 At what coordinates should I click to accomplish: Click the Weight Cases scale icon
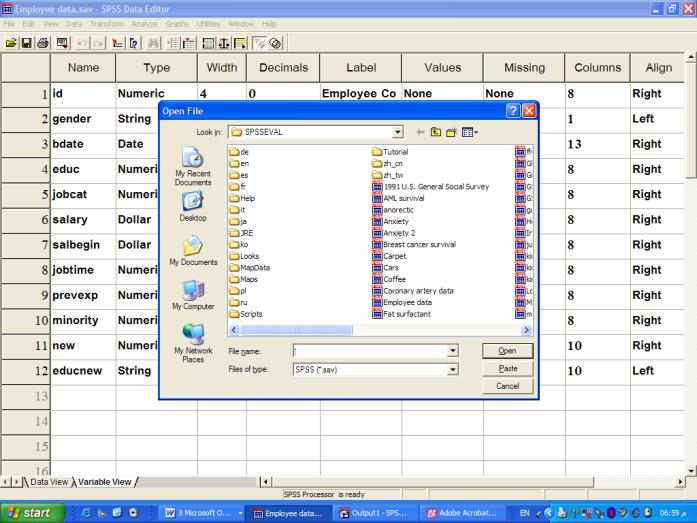[x=224, y=43]
